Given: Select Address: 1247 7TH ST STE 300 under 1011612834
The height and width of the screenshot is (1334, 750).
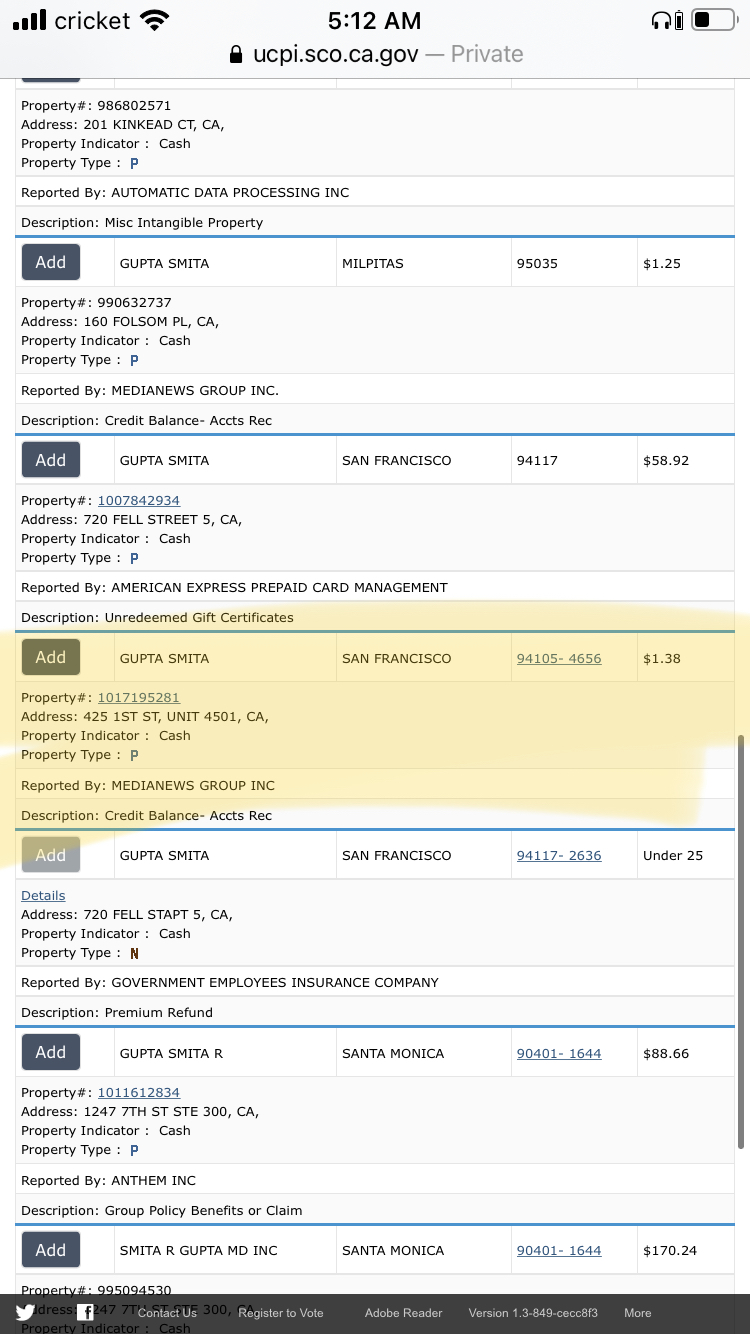Looking at the screenshot, I should pos(140,1112).
